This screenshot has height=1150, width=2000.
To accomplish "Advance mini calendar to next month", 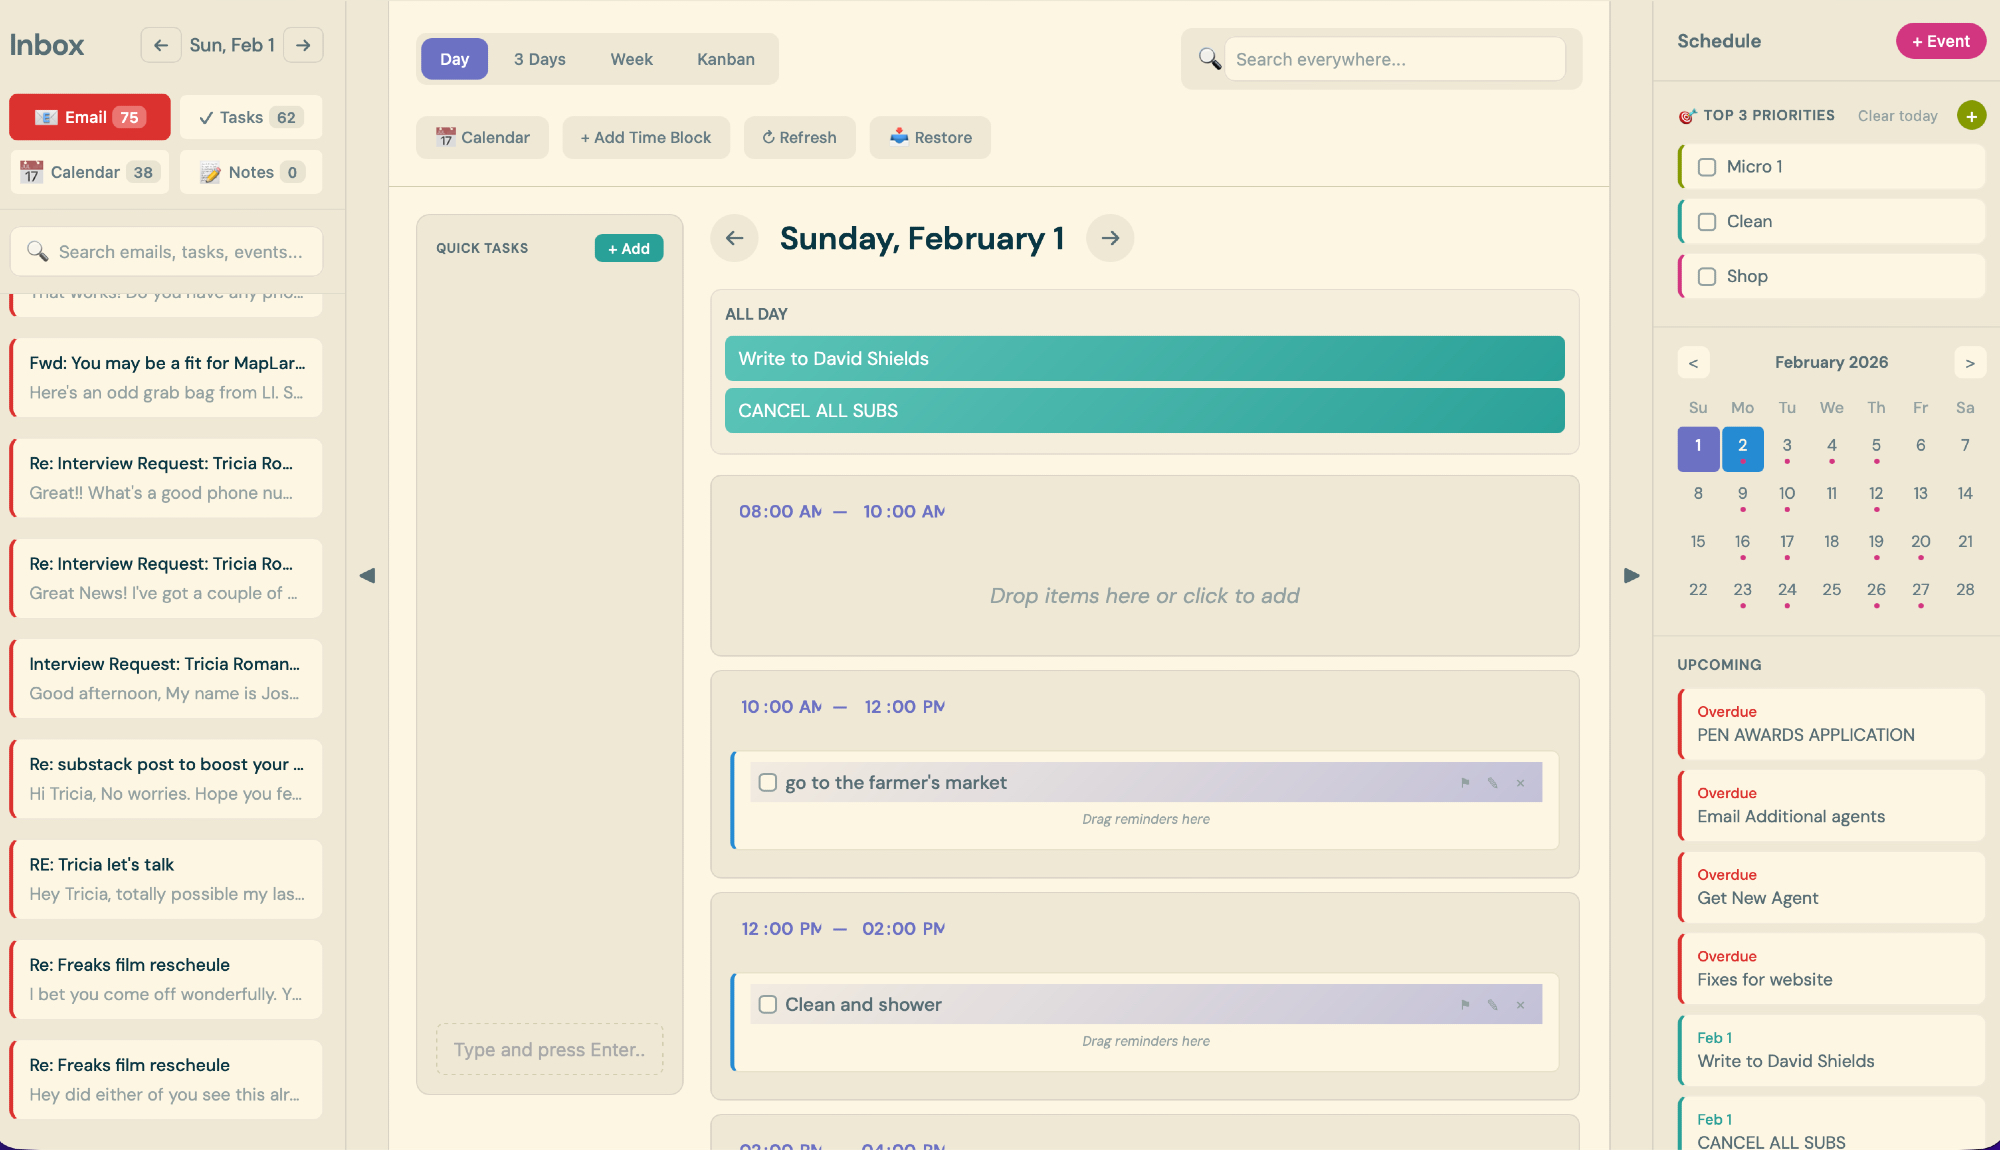I will [1969, 363].
